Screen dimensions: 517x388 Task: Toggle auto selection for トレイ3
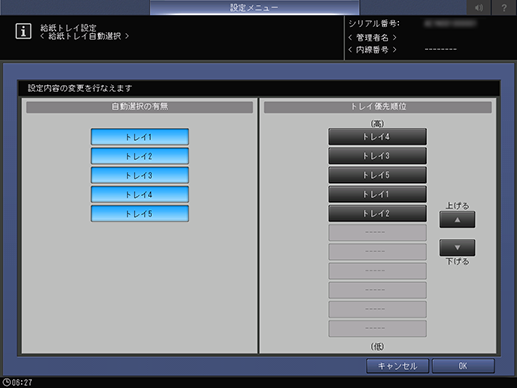[140, 175]
